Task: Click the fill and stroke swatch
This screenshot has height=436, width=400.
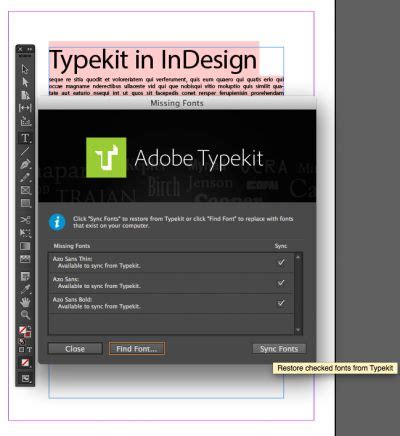Action: pyautogui.click(x=25, y=332)
